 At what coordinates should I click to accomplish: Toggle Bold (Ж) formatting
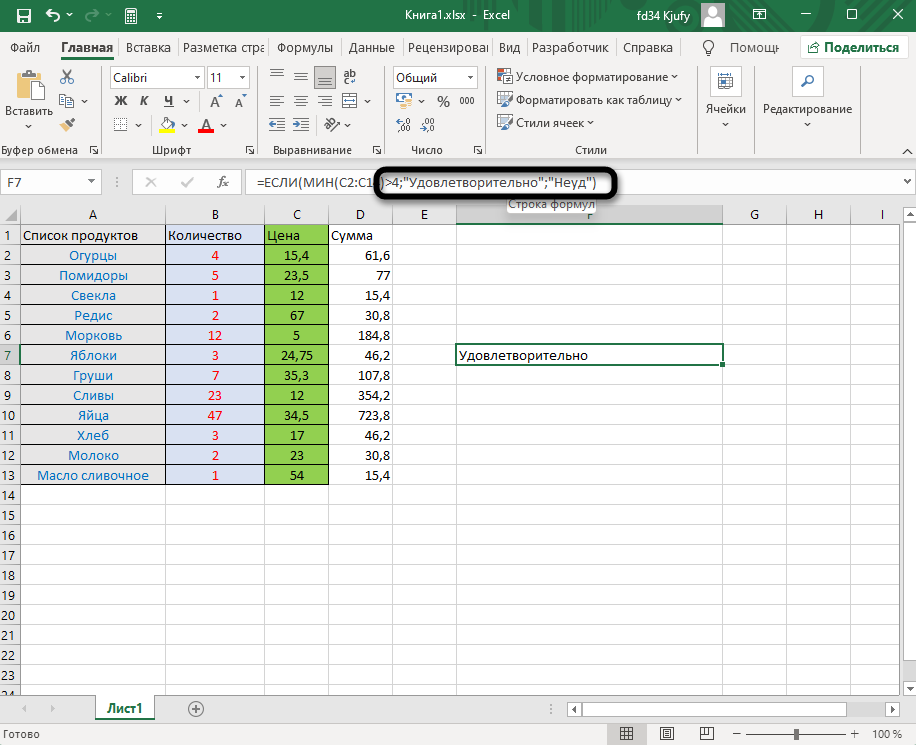click(x=121, y=101)
